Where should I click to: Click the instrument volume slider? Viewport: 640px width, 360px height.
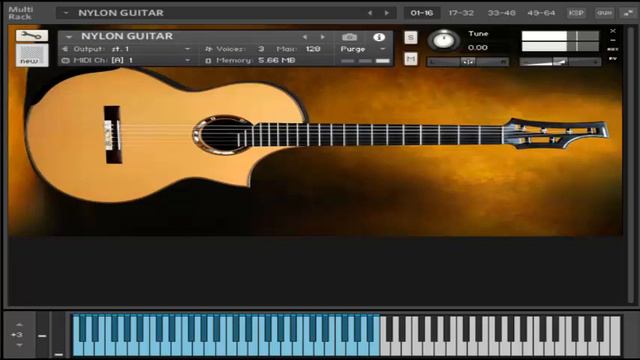pyautogui.click(x=560, y=62)
